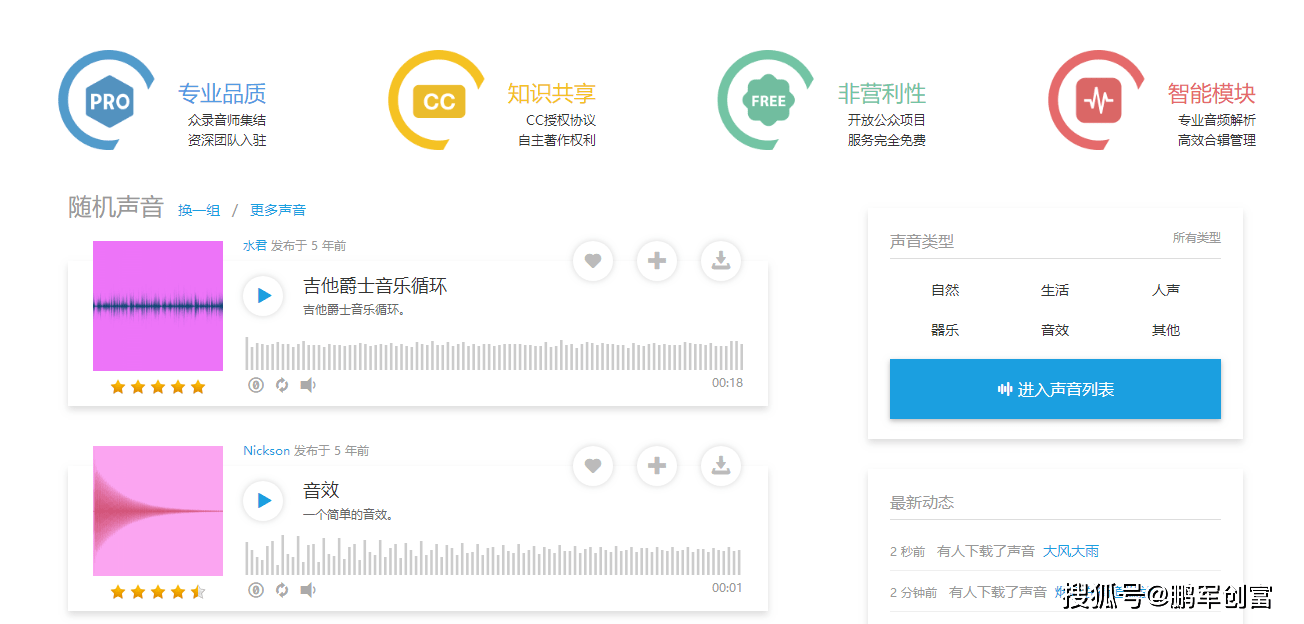Click the 非营利性 heading

(882, 94)
